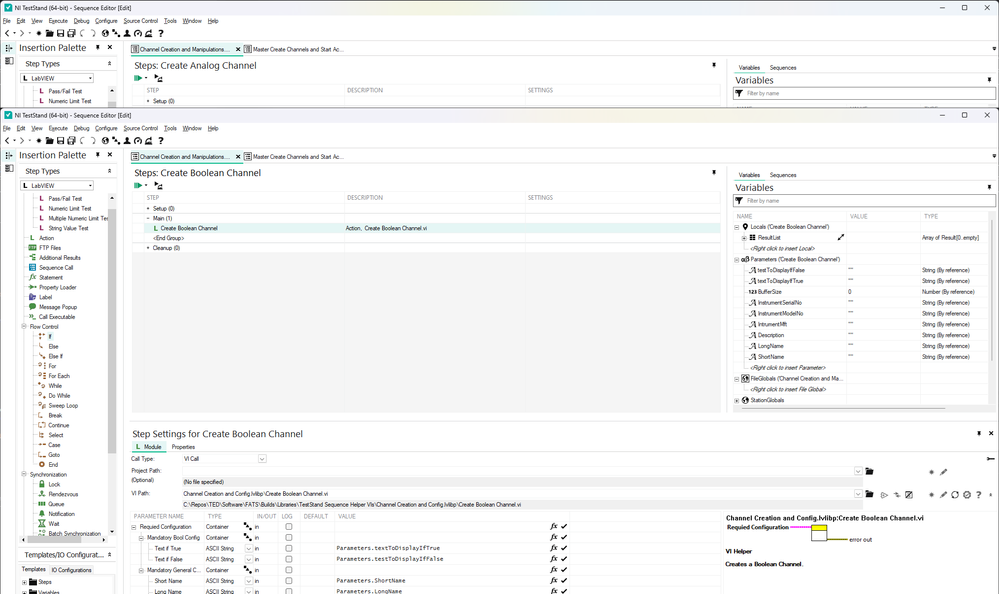
Task: Expand the Cleanup (0) step group
Action: click(x=149, y=248)
